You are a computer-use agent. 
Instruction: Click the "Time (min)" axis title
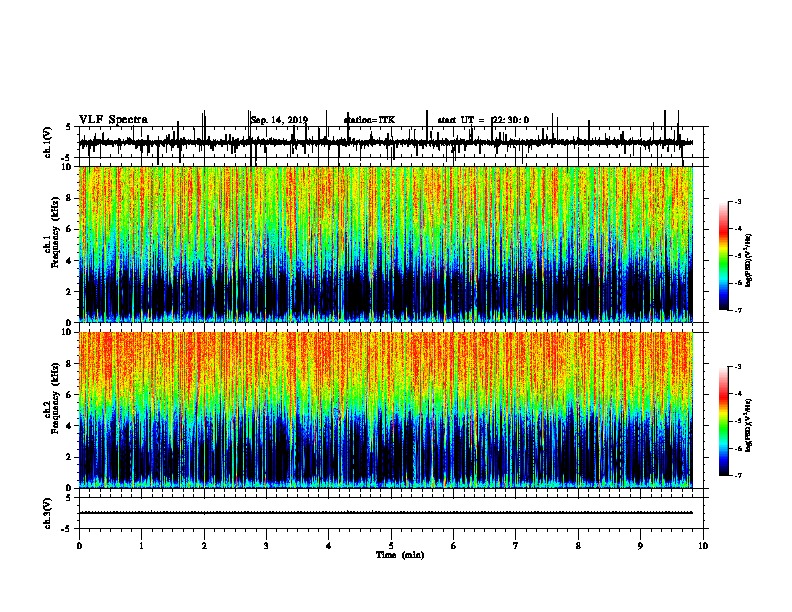pos(400,555)
